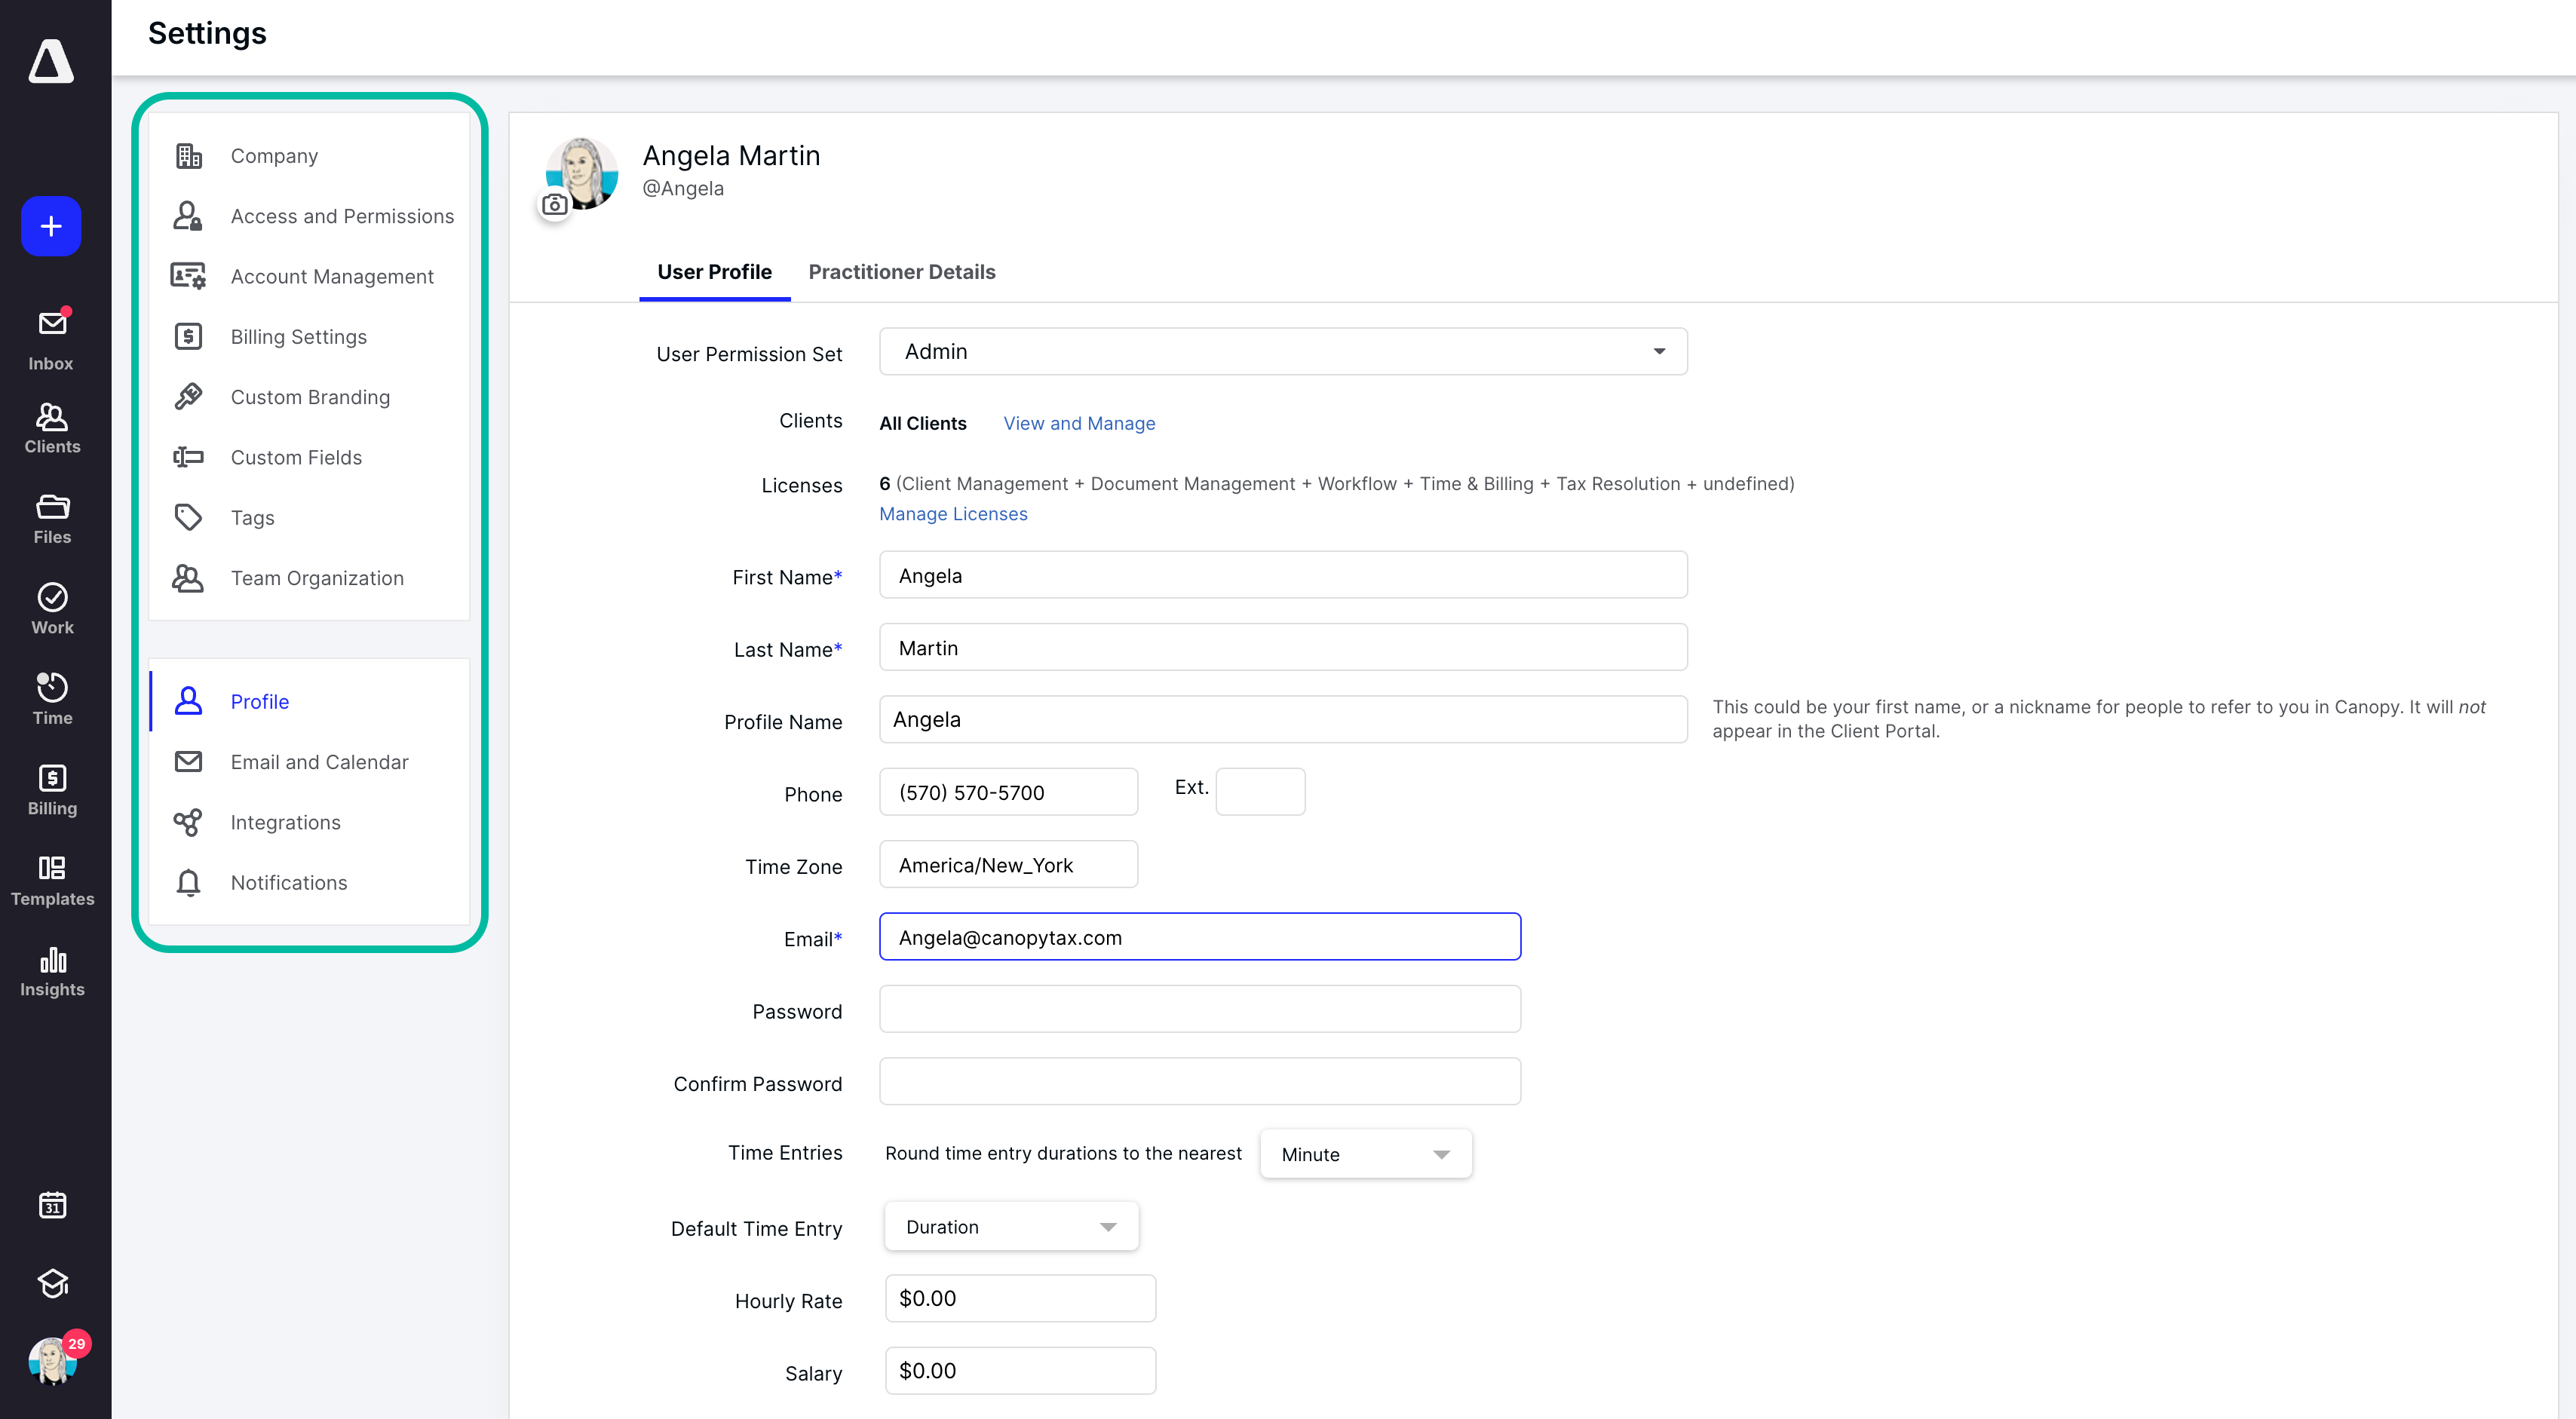Expand the User Permission Set dropdown
The image size is (2576, 1419).
click(x=1282, y=351)
